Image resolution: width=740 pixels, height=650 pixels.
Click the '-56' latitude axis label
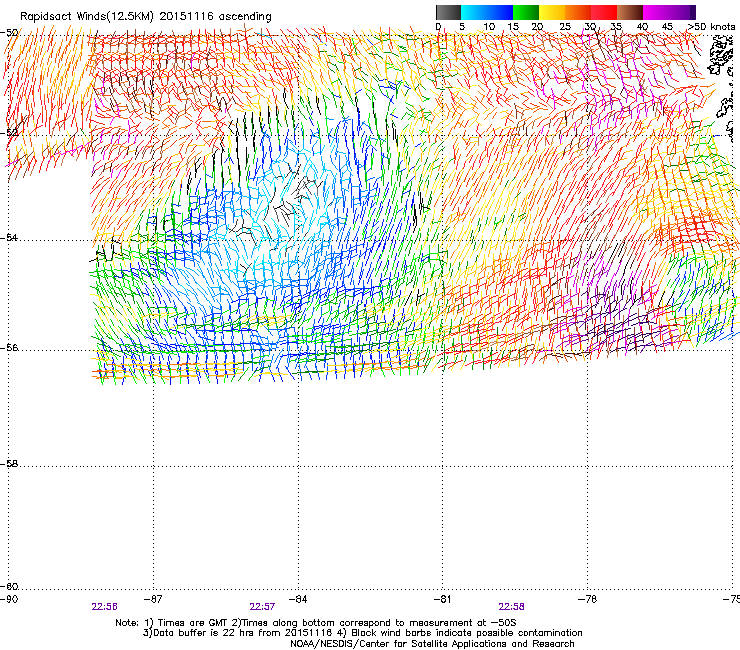coord(9,348)
